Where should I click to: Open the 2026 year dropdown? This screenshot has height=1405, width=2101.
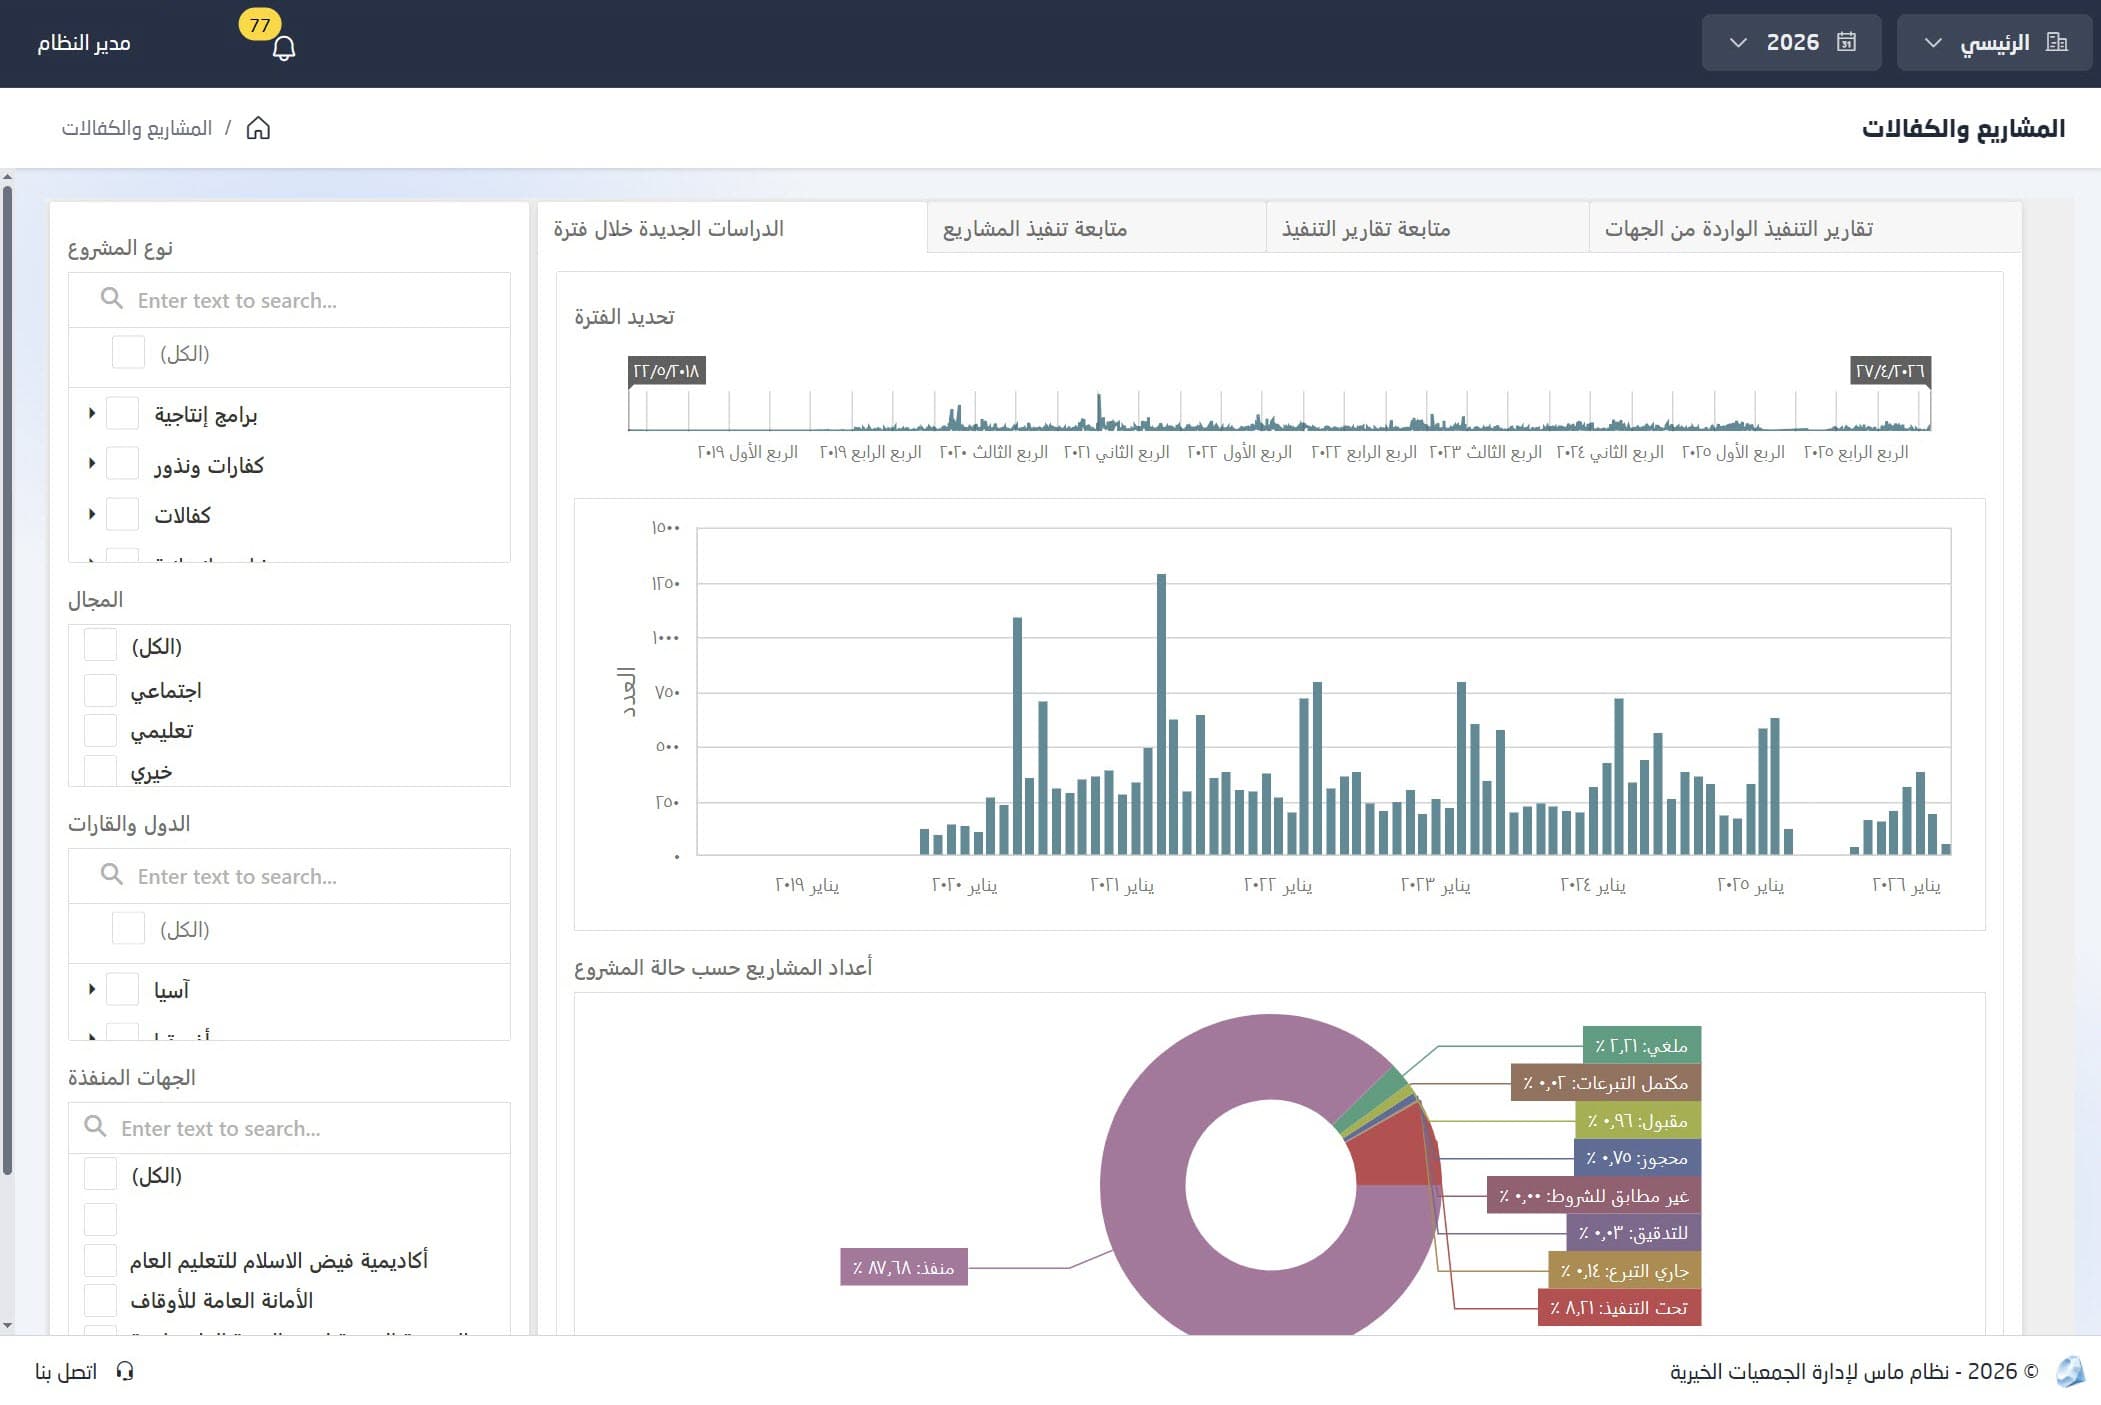coord(1791,42)
